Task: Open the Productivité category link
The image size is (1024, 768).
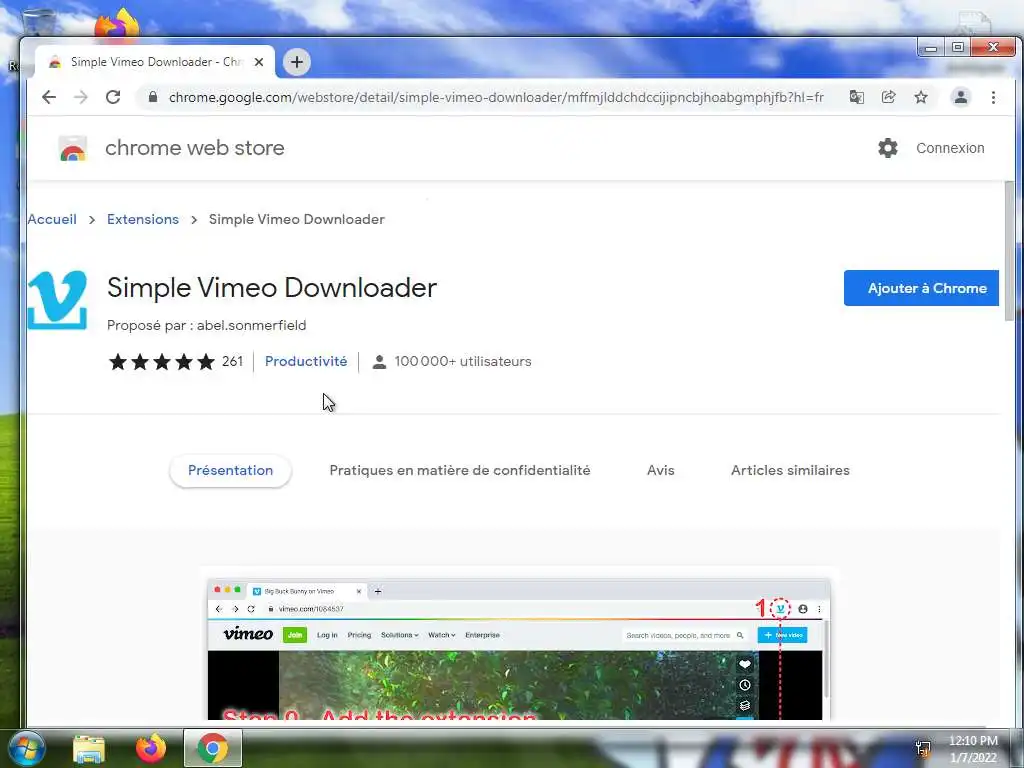Action: coord(306,361)
